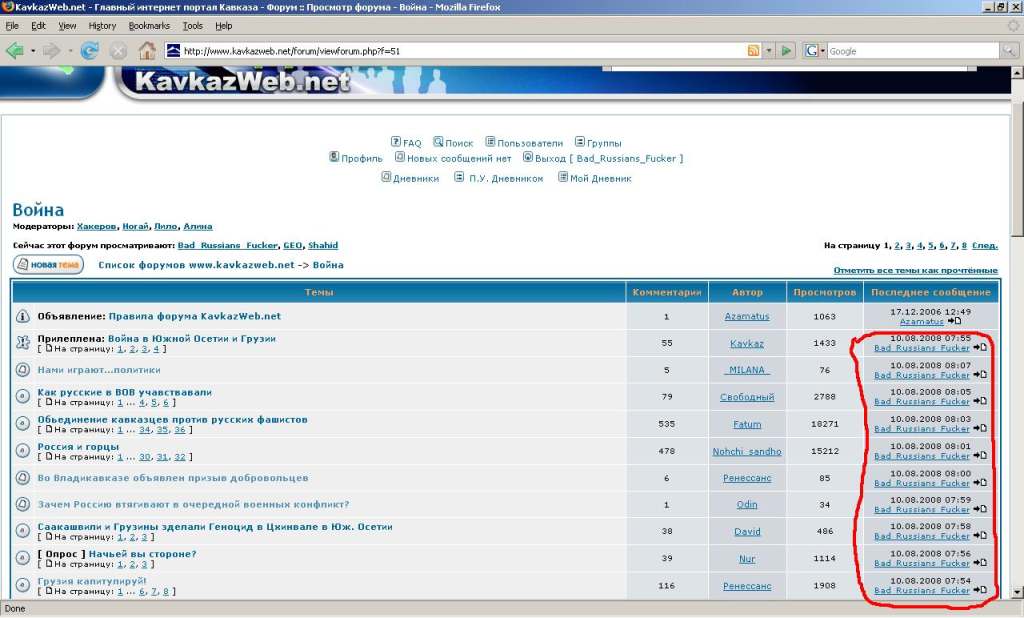Check Новых сообщений нет messages link
The height and width of the screenshot is (618, 1024).
(x=458, y=158)
